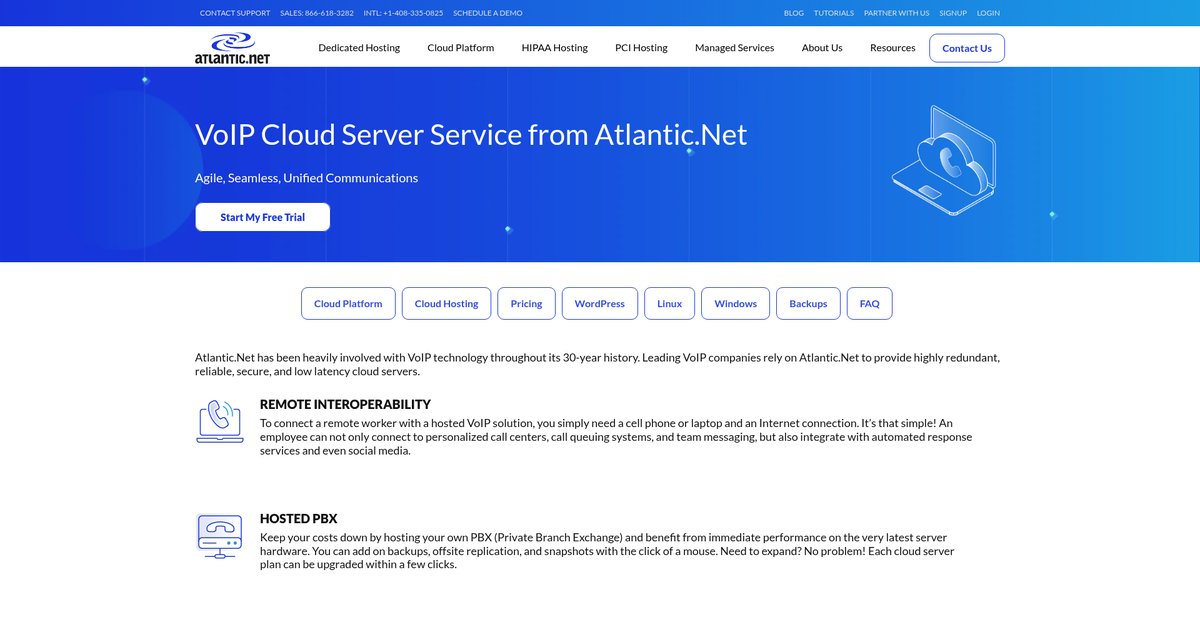The image size is (1200, 620).
Task: Click the VoIP Cloud Server Service heading
Action: point(471,134)
